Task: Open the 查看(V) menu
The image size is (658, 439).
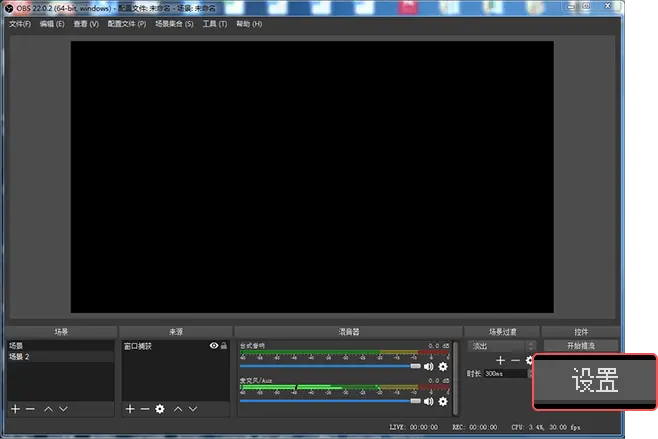Action: [86, 24]
